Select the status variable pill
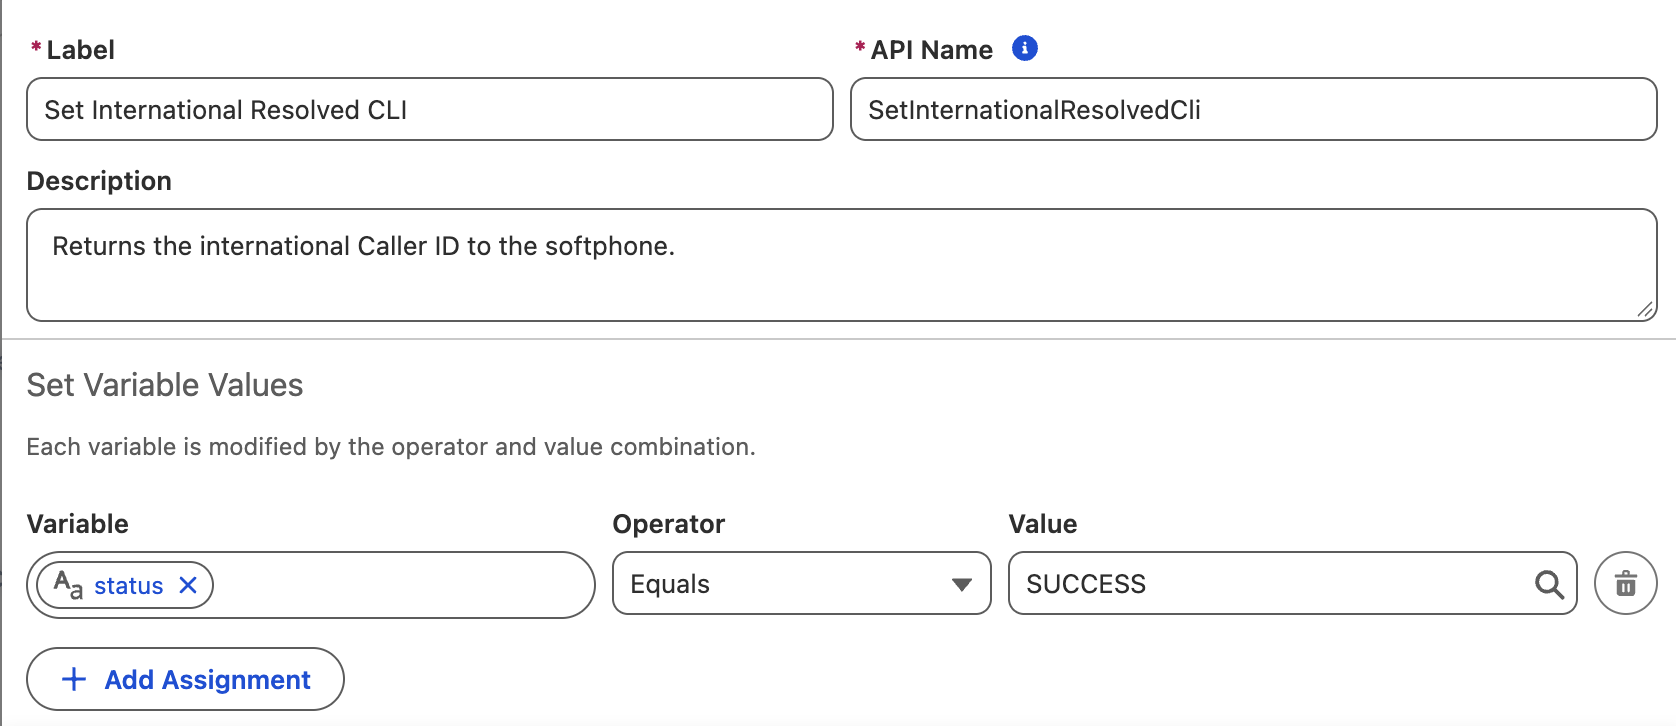The width and height of the screenshot is (1676, 726). click(125, 585)
